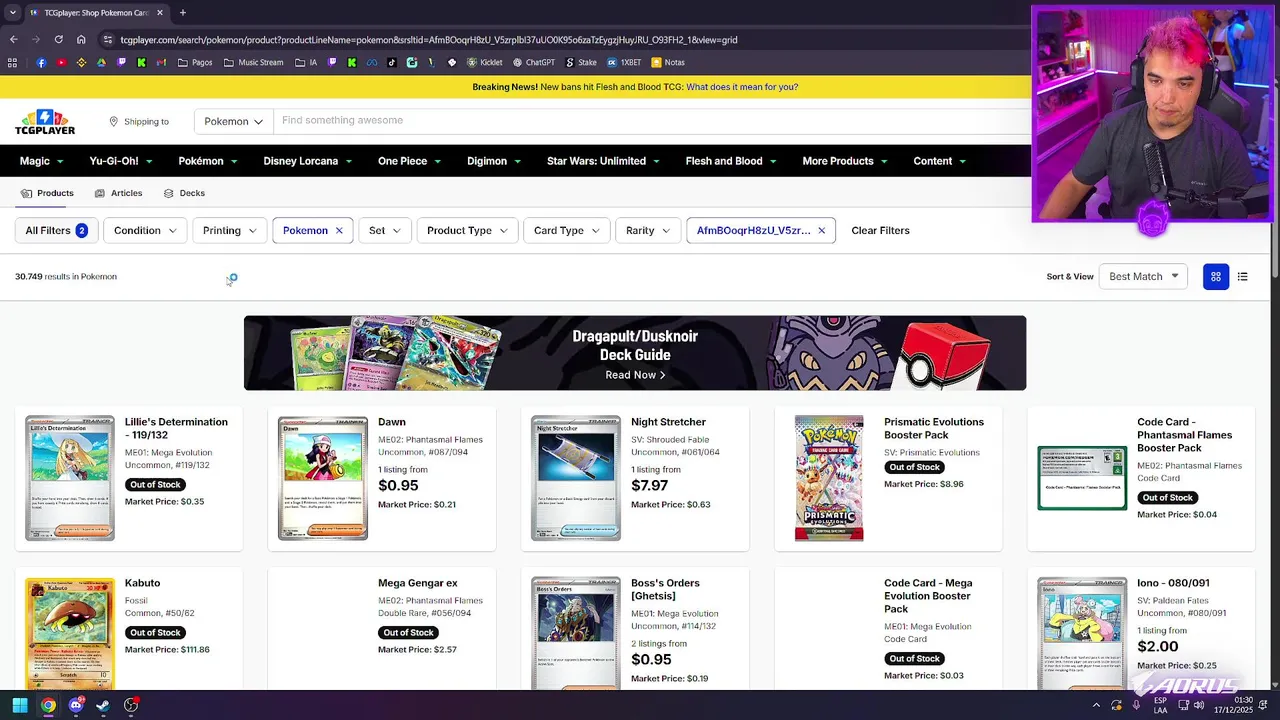Switch to the Decks tab
This screenshot has width=1280, height=720.
(x=184, y=193)
